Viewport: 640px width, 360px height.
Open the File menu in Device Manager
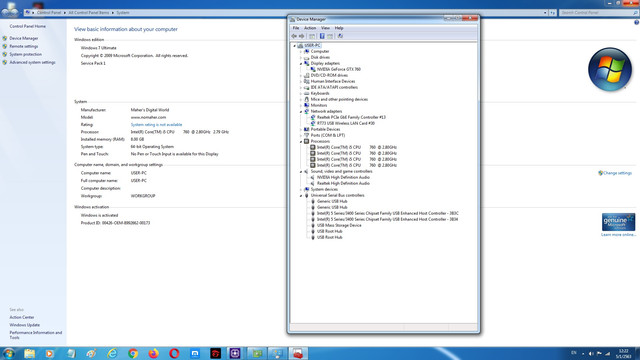point(296,28)
